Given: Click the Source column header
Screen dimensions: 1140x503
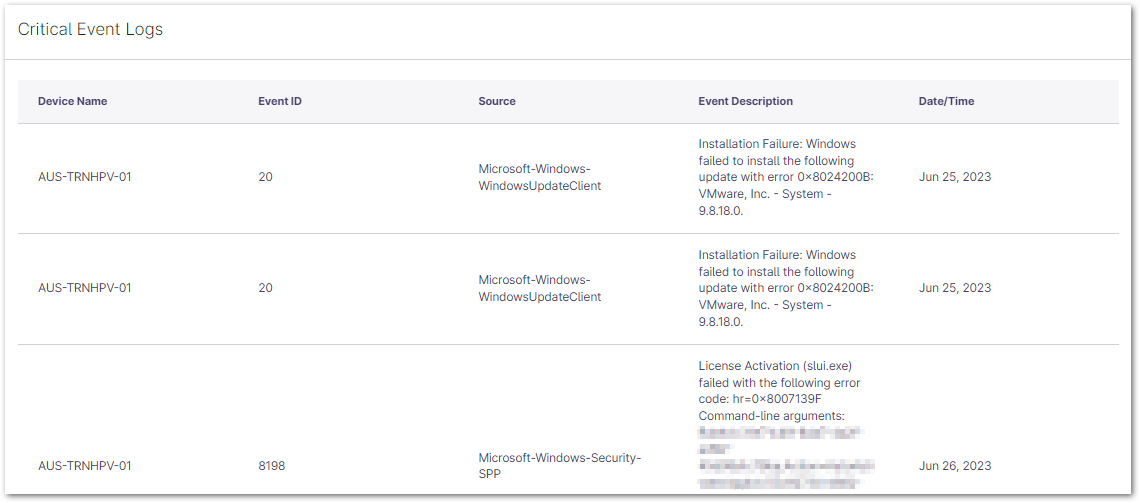Looking at the screenshot, I should [497, 101].
